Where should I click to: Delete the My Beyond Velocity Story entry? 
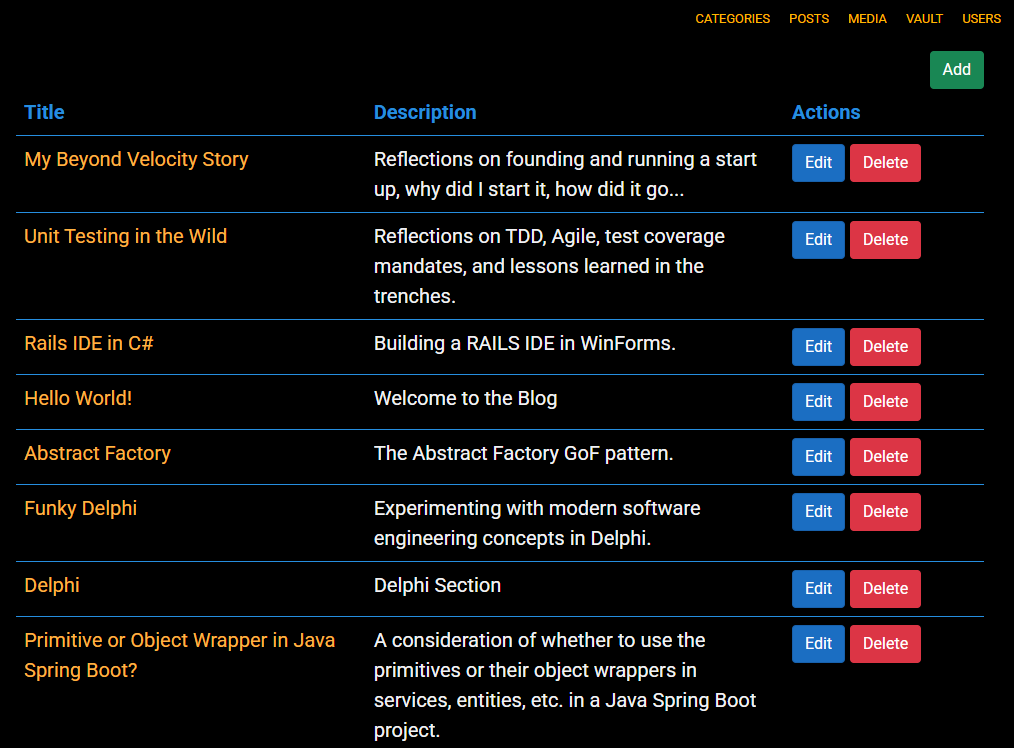885,163
